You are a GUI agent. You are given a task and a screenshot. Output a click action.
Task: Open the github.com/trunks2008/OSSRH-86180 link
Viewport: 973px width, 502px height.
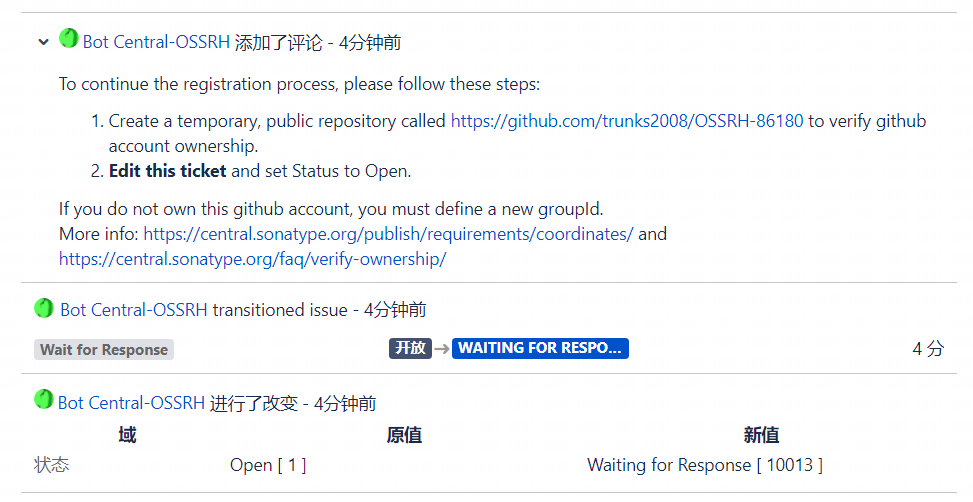(x=627, y=121)
